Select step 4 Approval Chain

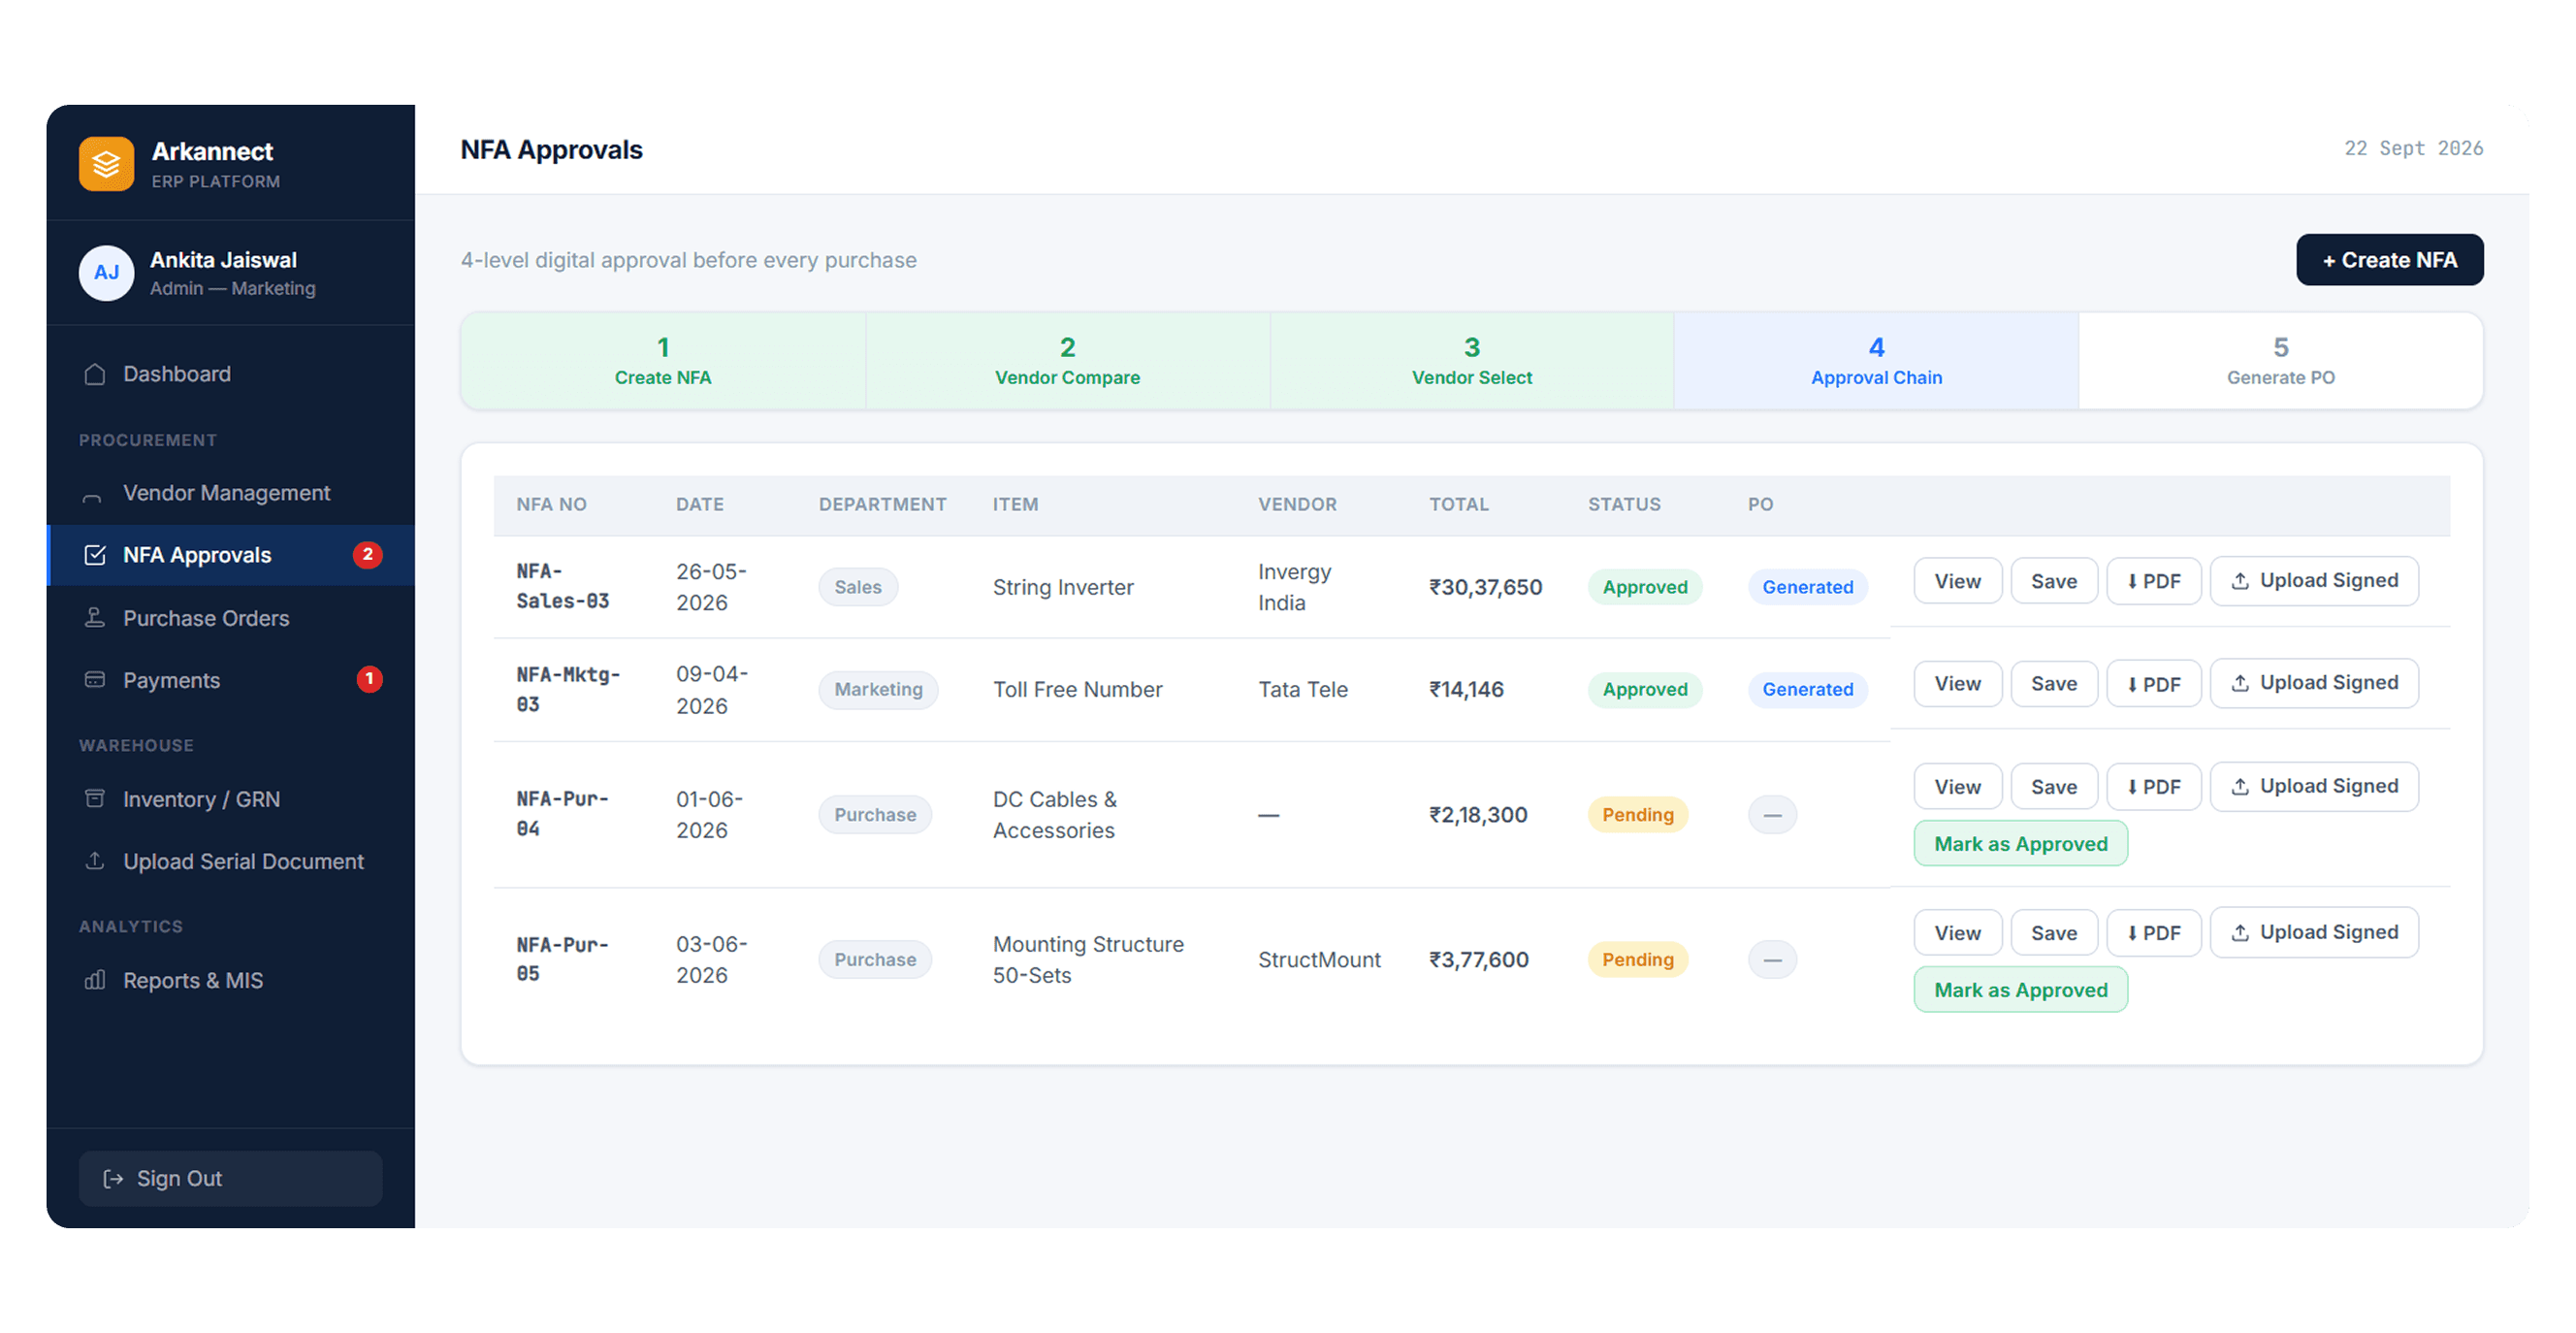click(x=1876, y=361)
